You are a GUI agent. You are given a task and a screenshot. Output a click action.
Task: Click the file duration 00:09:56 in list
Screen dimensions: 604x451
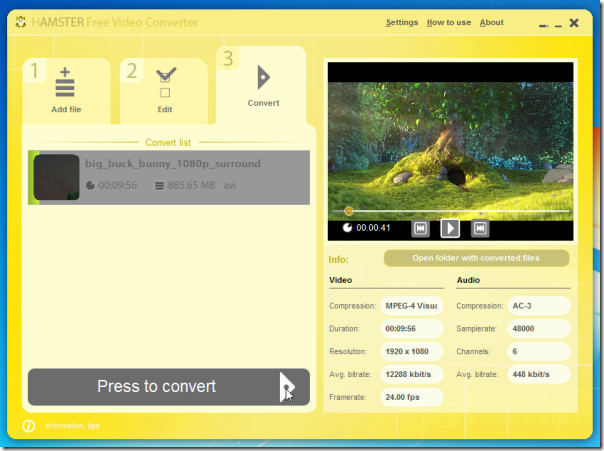point(117,185)
